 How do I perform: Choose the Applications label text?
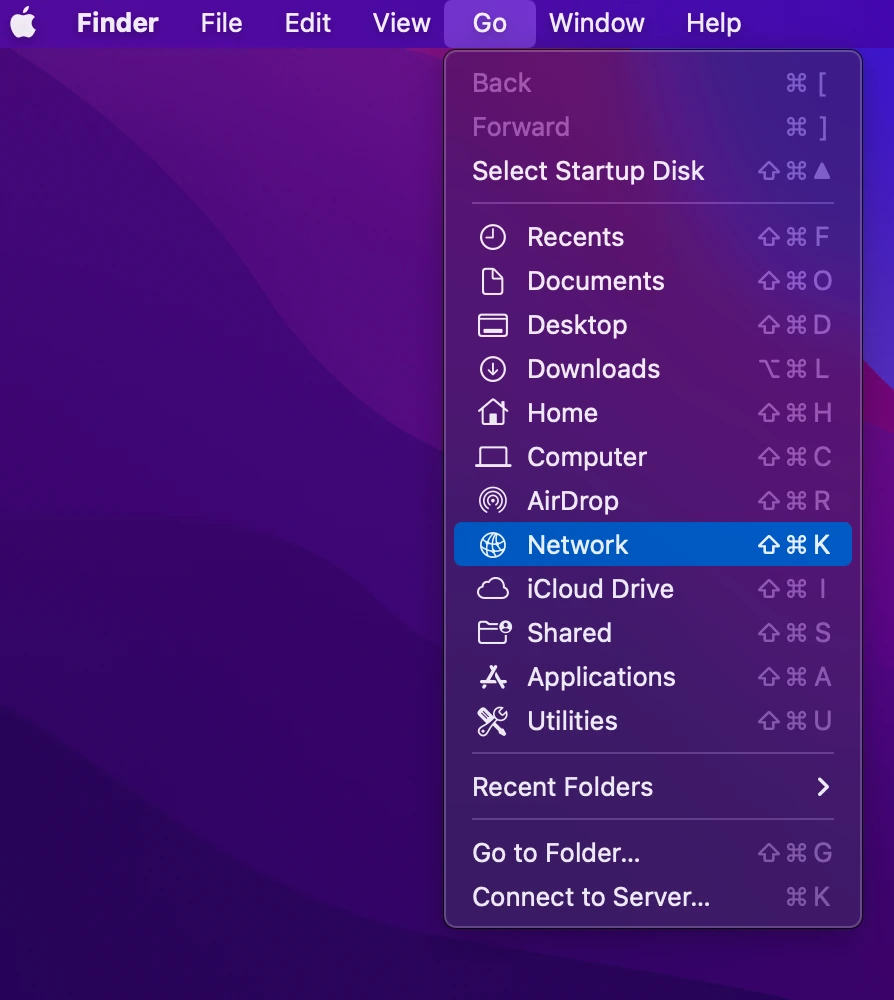pos(601,677)
